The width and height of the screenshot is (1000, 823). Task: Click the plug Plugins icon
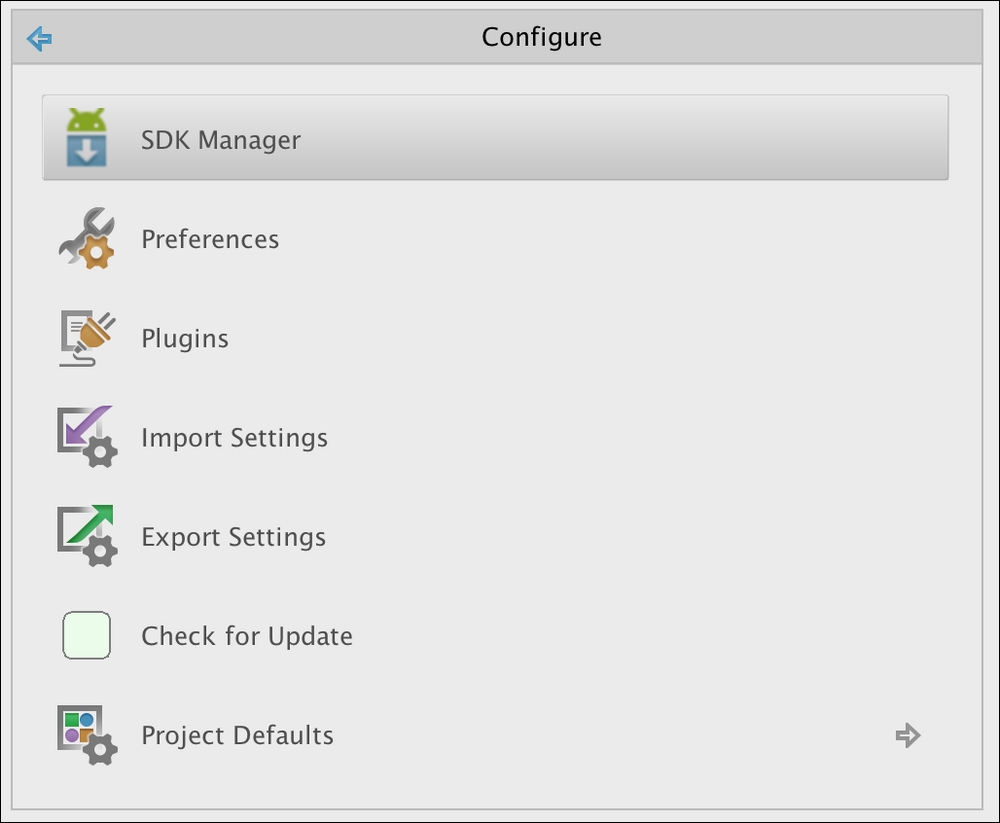[x=87, y=338]
